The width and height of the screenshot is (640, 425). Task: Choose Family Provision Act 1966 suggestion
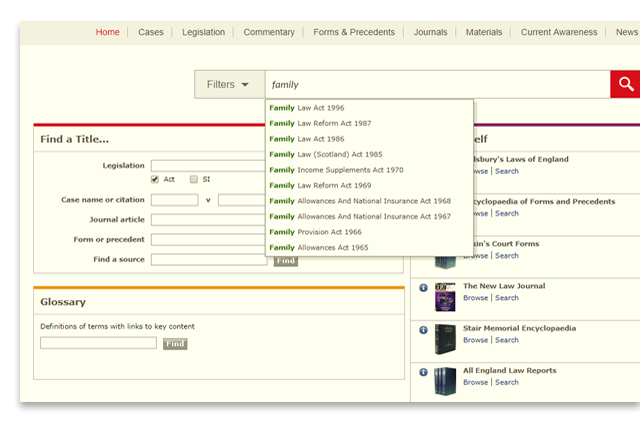coord(315,232)
